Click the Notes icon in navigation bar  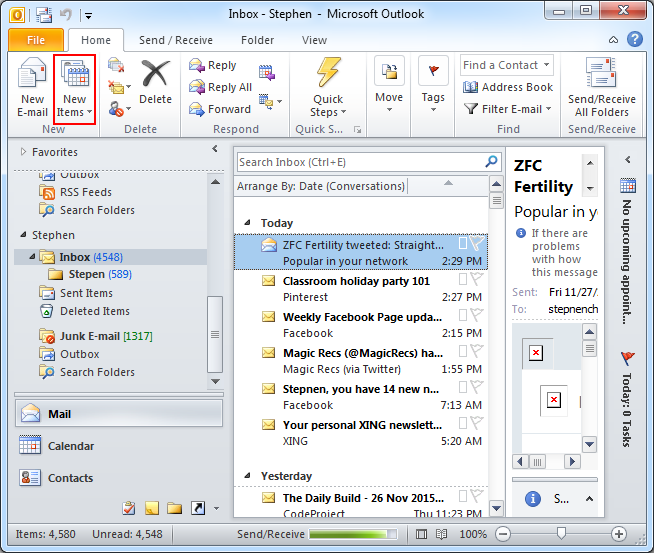151,508
